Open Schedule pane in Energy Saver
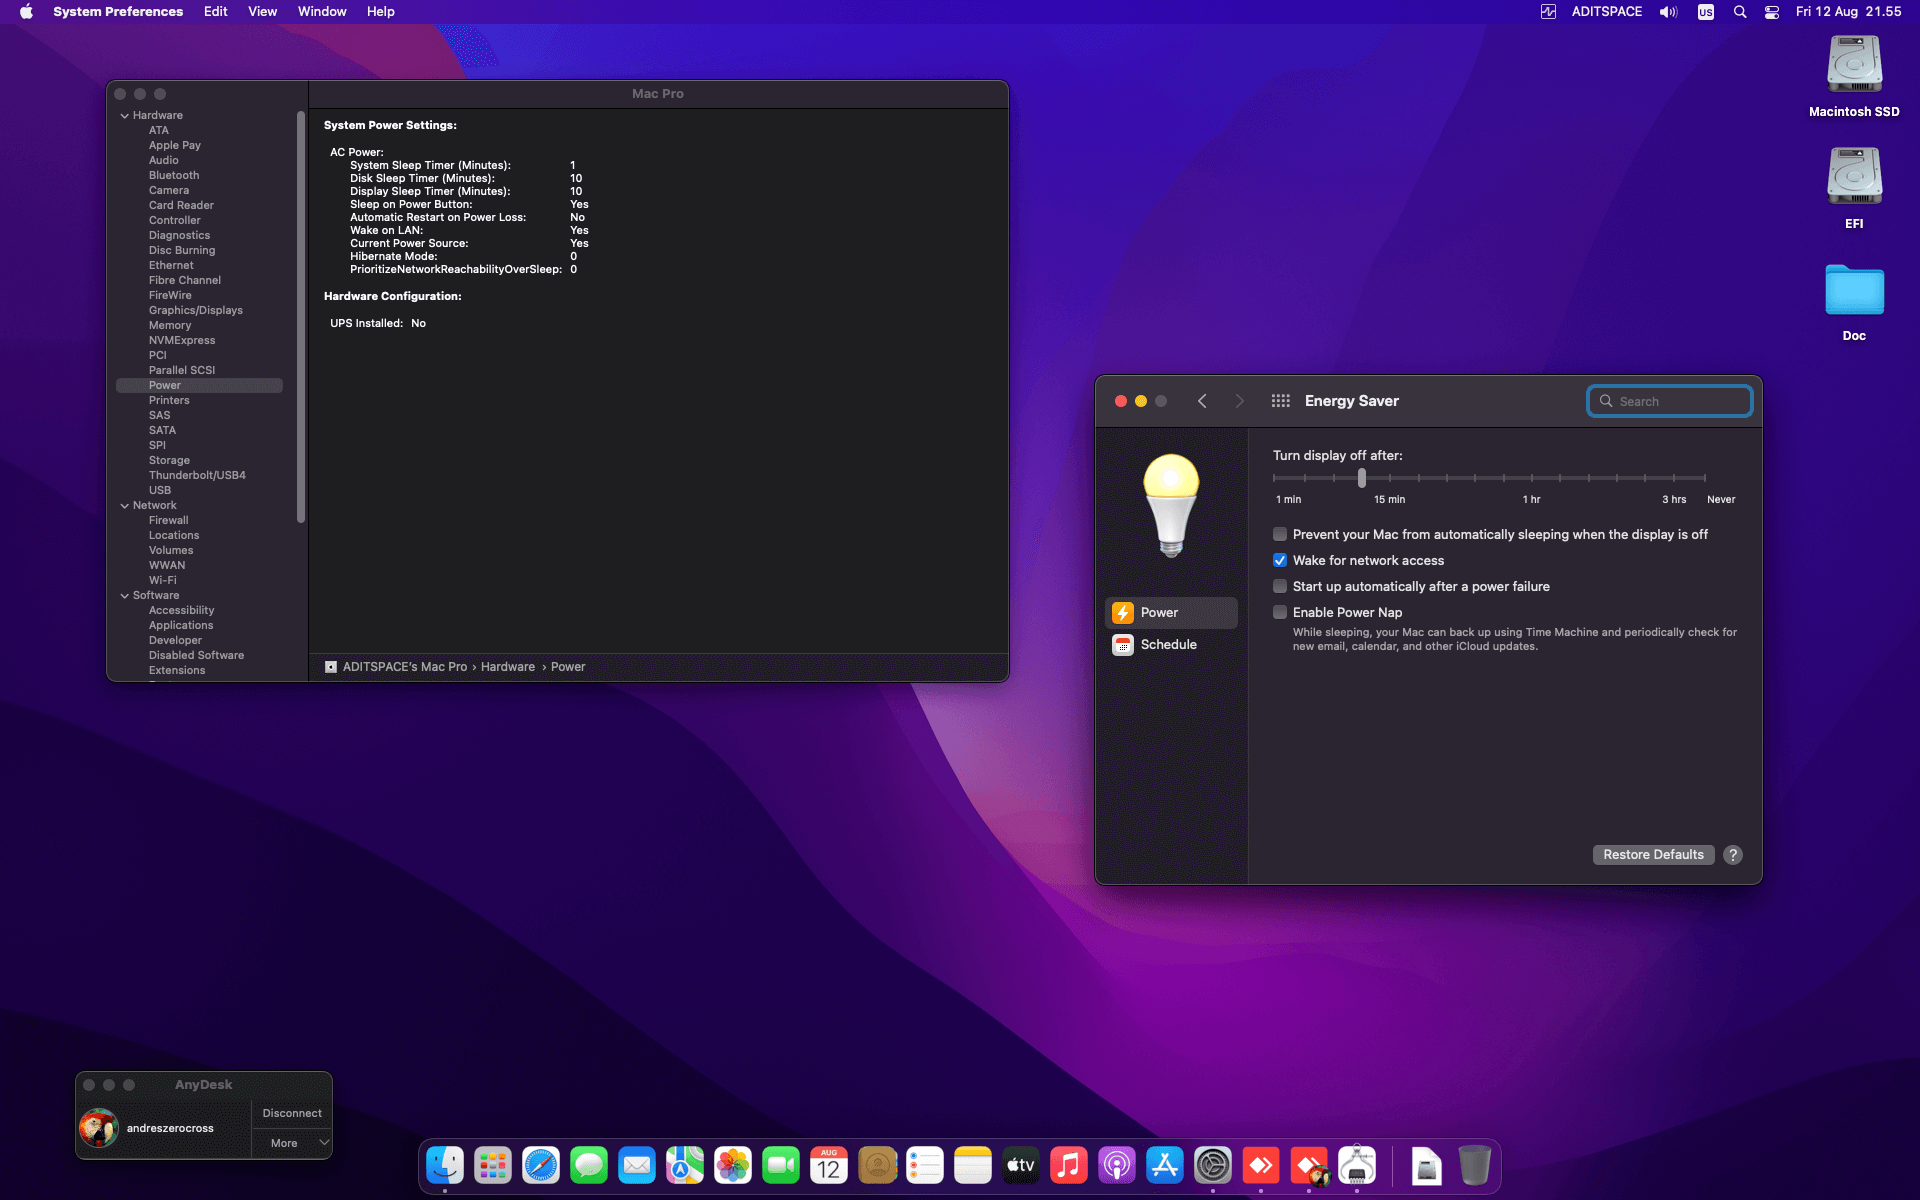The height and width of the screenshot is (1200, 1920). point(1168,645)
